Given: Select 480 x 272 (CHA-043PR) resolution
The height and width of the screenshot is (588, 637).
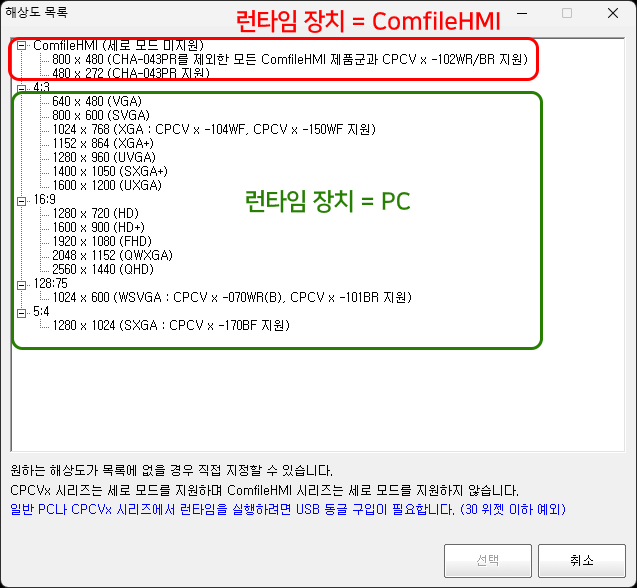Looking at the screenshot, I should (130, 74).
